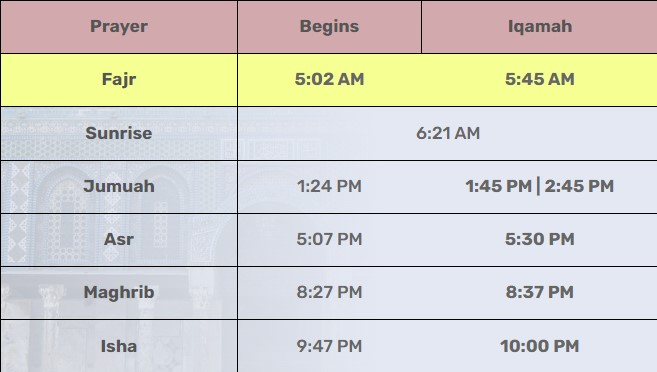Select the highlighted Fajr row label

pos(119,79)
